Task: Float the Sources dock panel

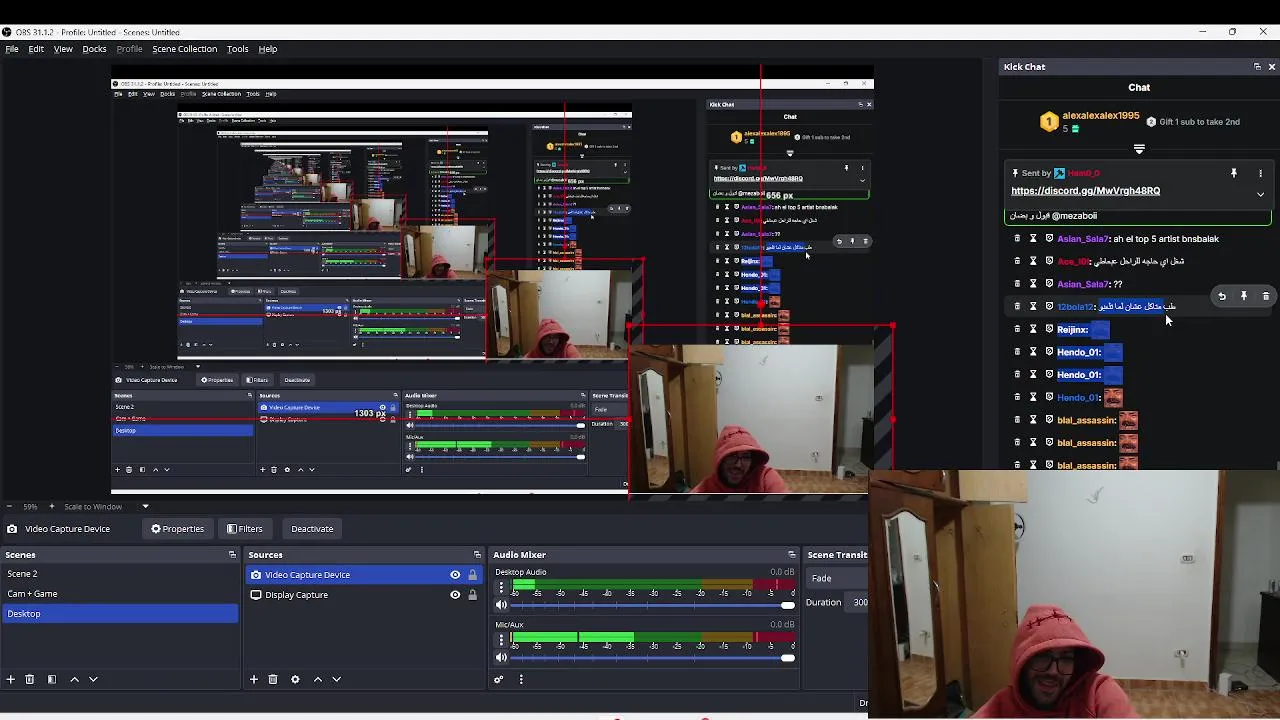Action: 477,555
